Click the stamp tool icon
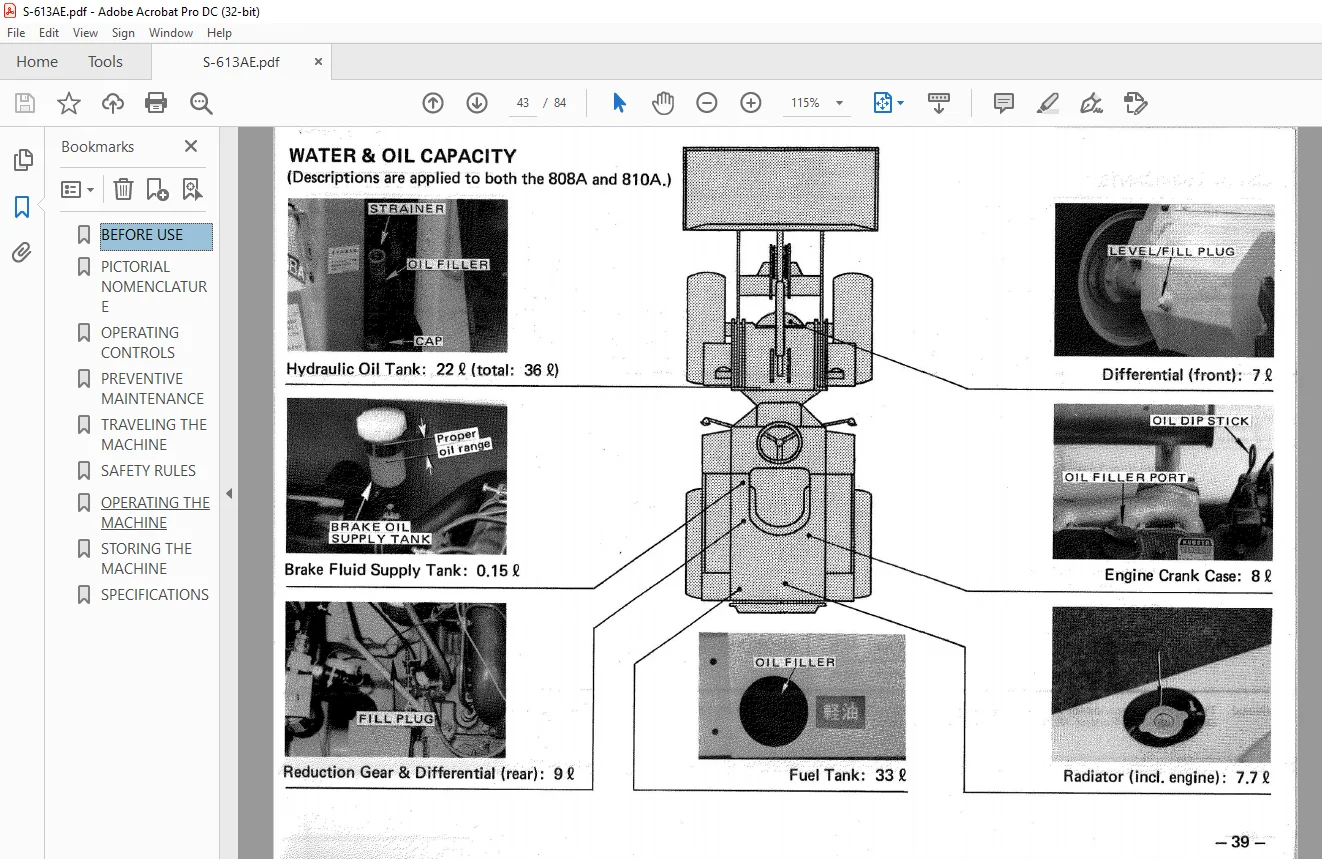 point(1135,103)
